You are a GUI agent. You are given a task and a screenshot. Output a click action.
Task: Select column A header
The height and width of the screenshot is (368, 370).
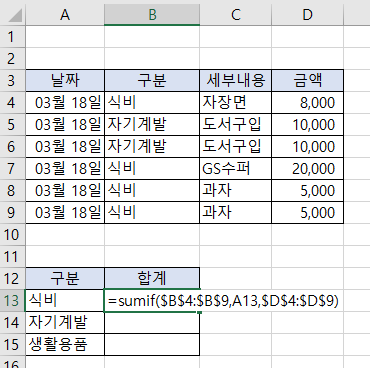pyautogui.click(x=65, y=15)
